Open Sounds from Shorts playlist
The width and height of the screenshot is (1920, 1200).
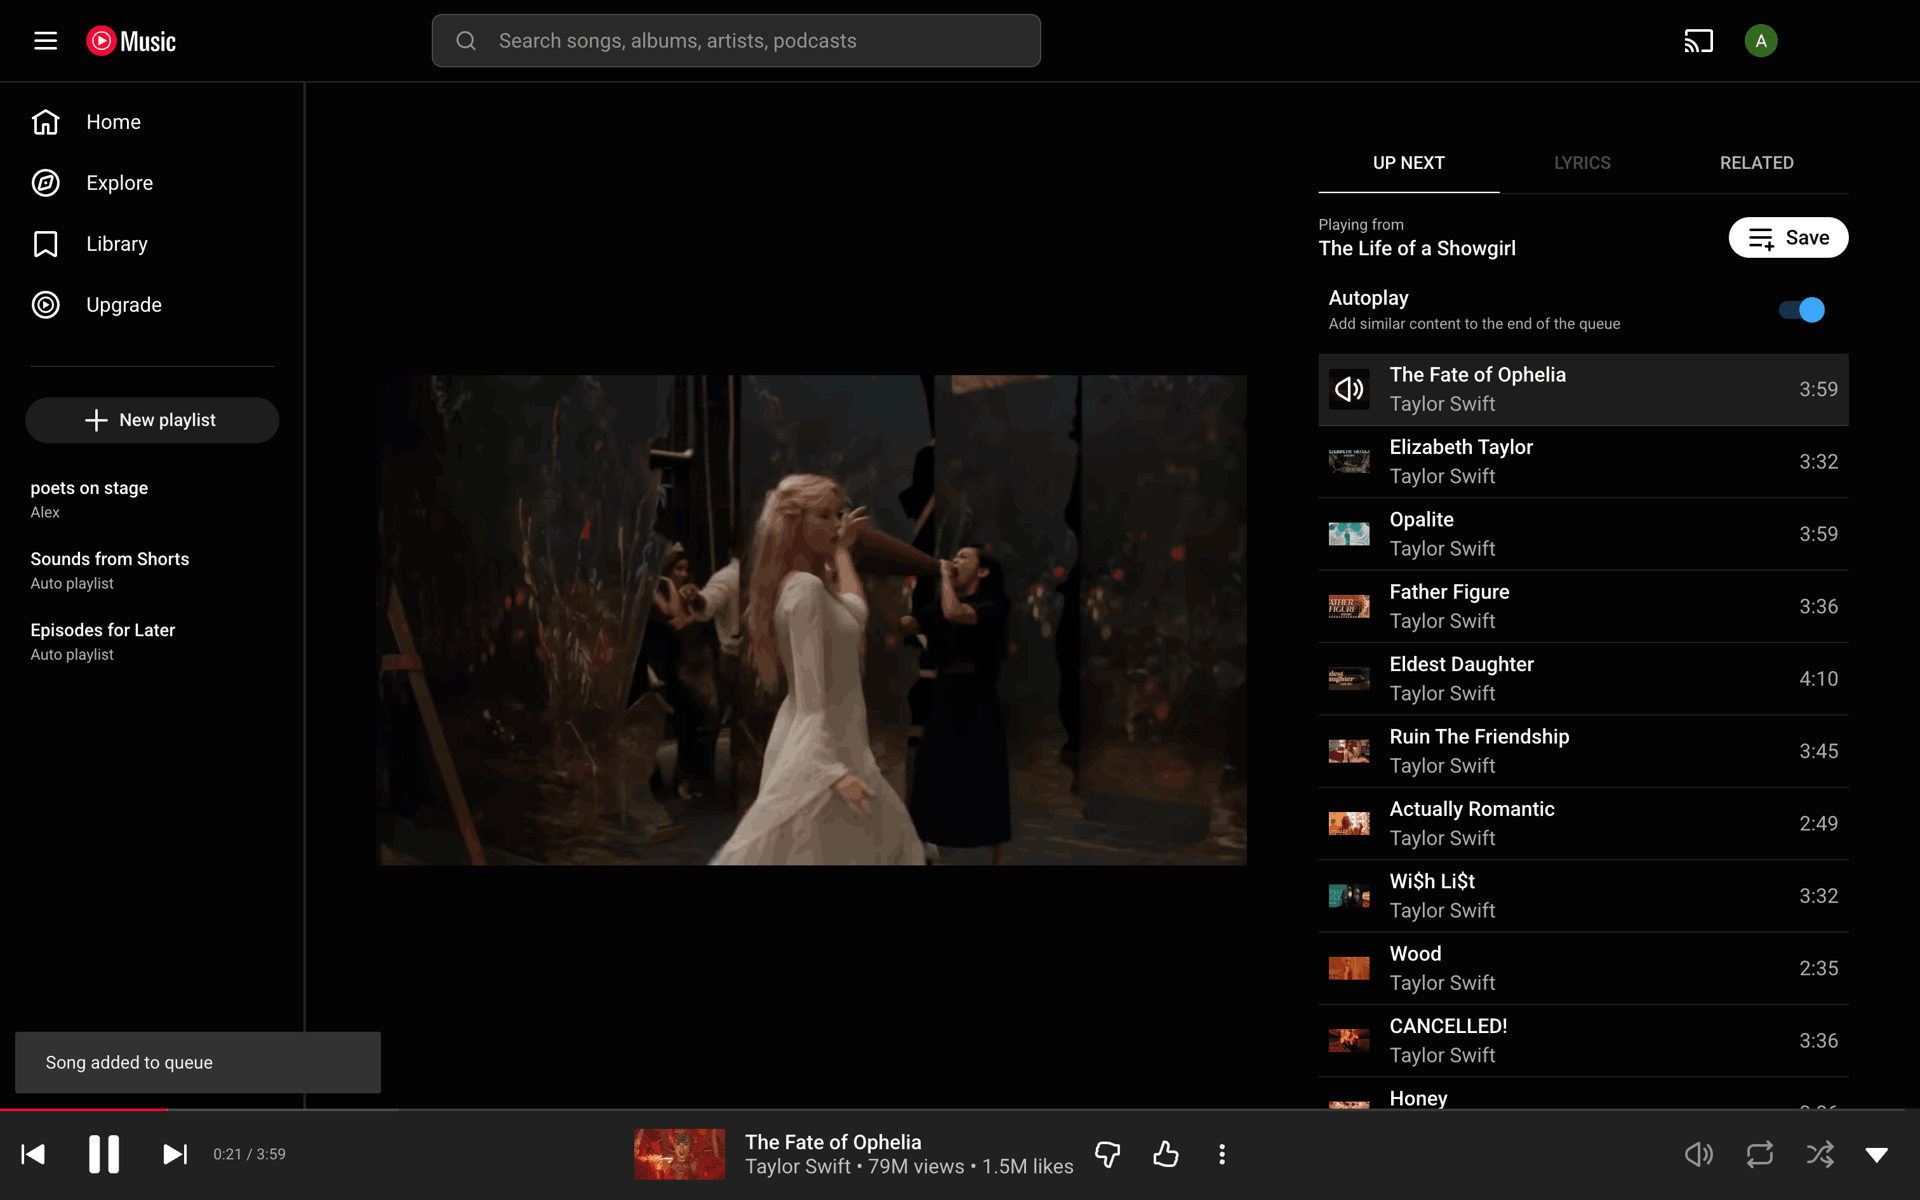point(152,570)
